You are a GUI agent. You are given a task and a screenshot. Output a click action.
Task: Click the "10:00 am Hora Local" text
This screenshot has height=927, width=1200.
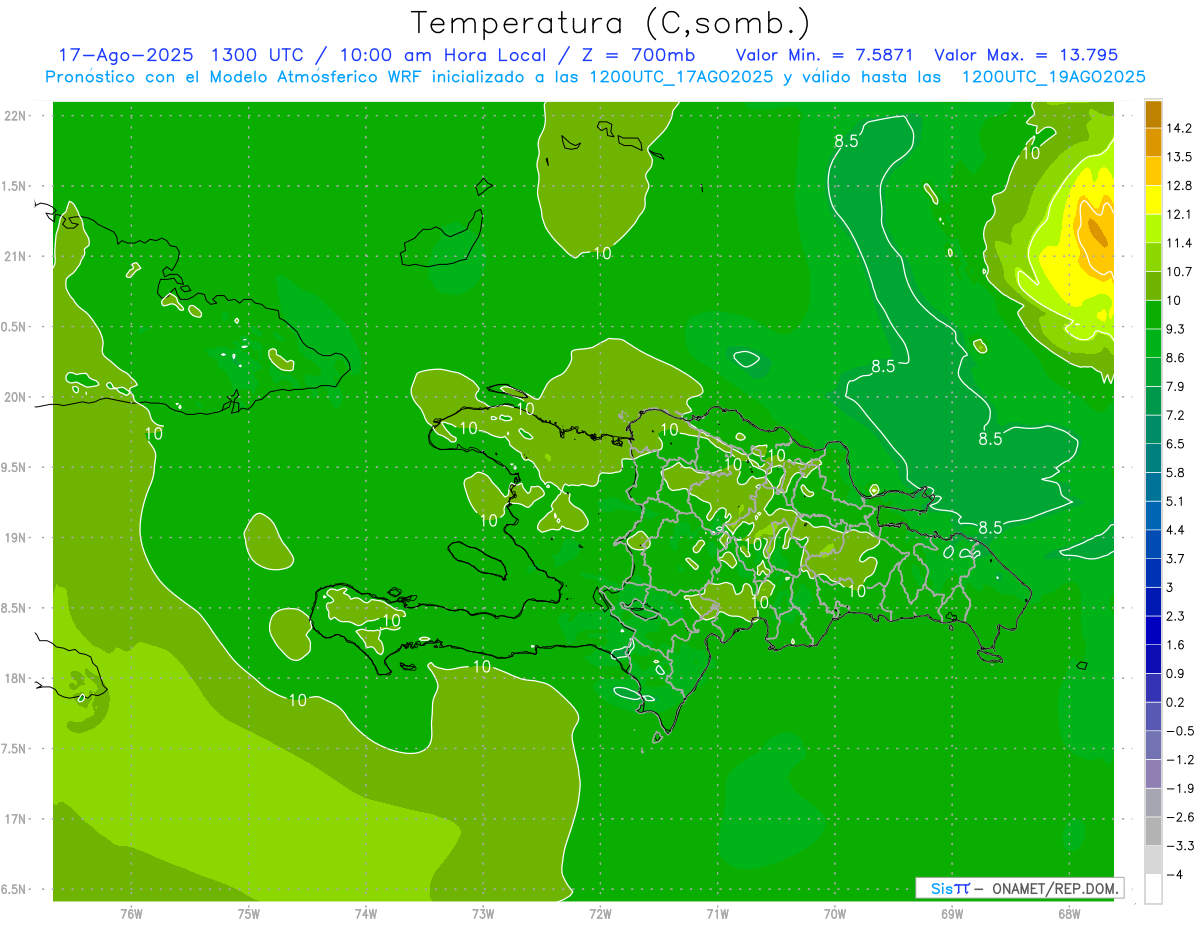[442, 55]
